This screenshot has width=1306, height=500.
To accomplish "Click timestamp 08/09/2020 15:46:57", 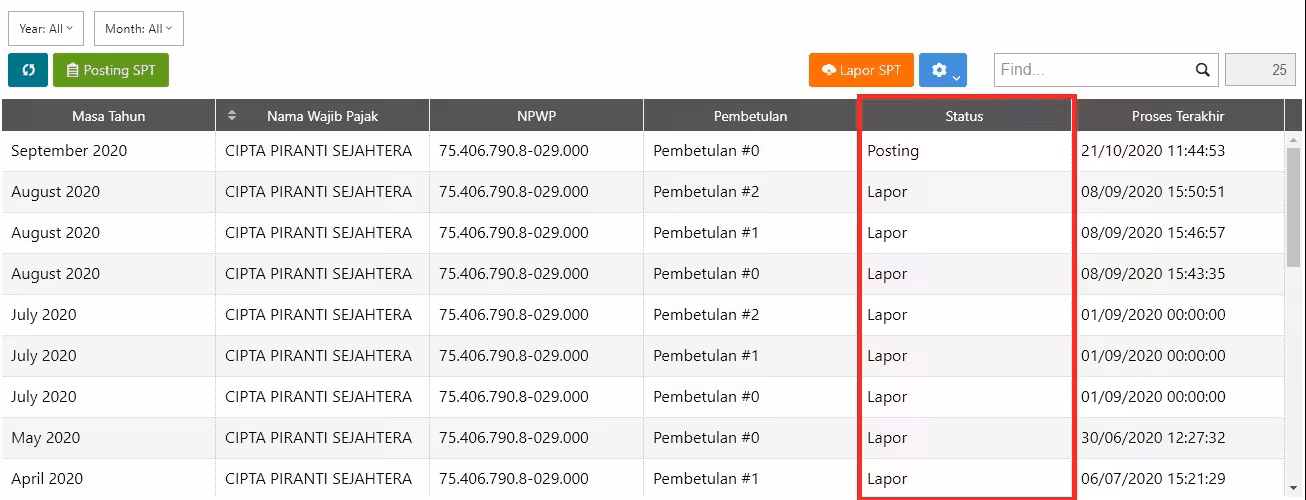I will click(1153, 233).
